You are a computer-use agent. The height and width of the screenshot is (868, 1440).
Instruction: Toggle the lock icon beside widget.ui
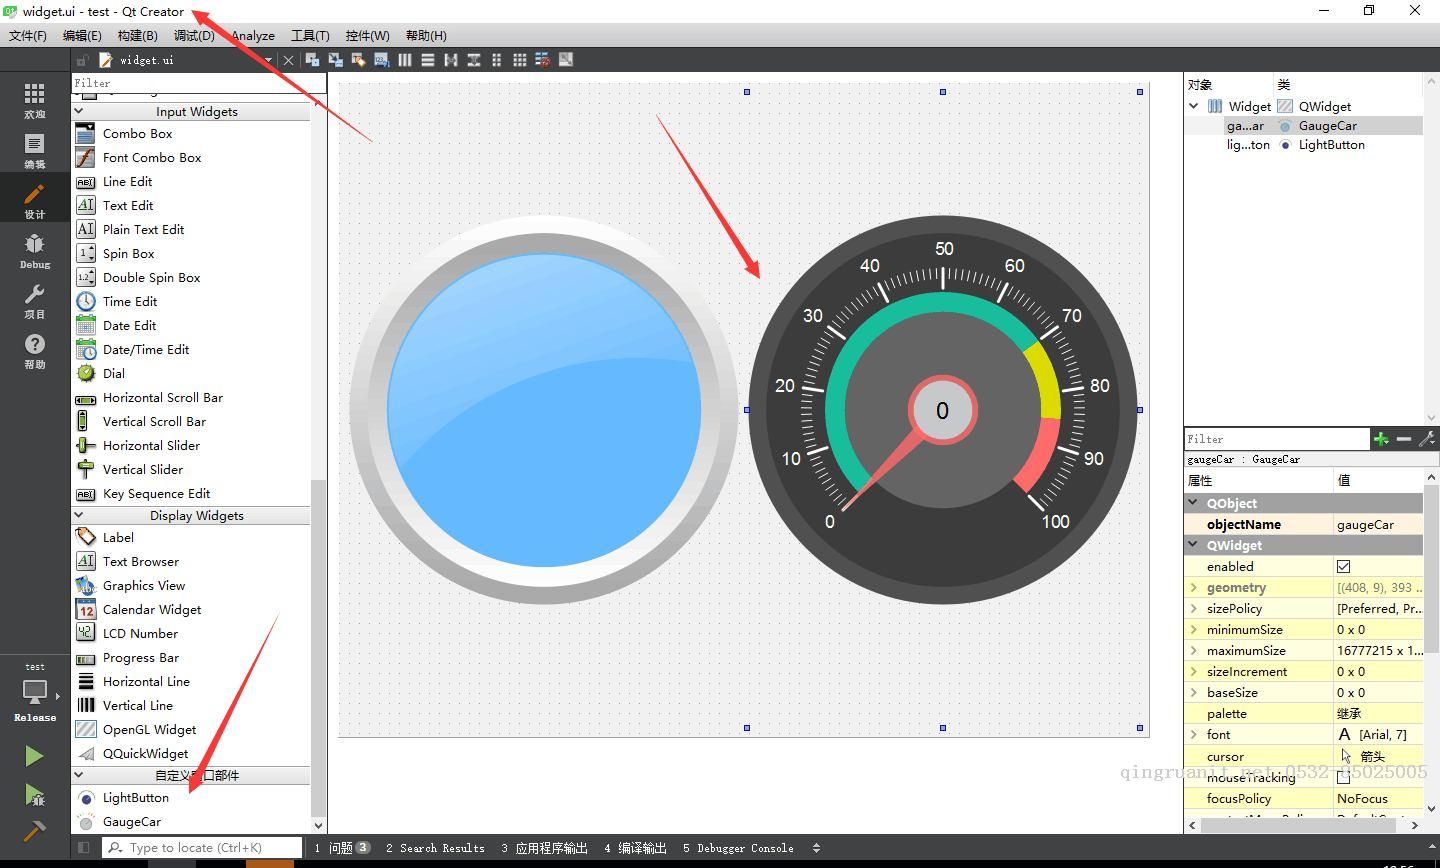83,60
